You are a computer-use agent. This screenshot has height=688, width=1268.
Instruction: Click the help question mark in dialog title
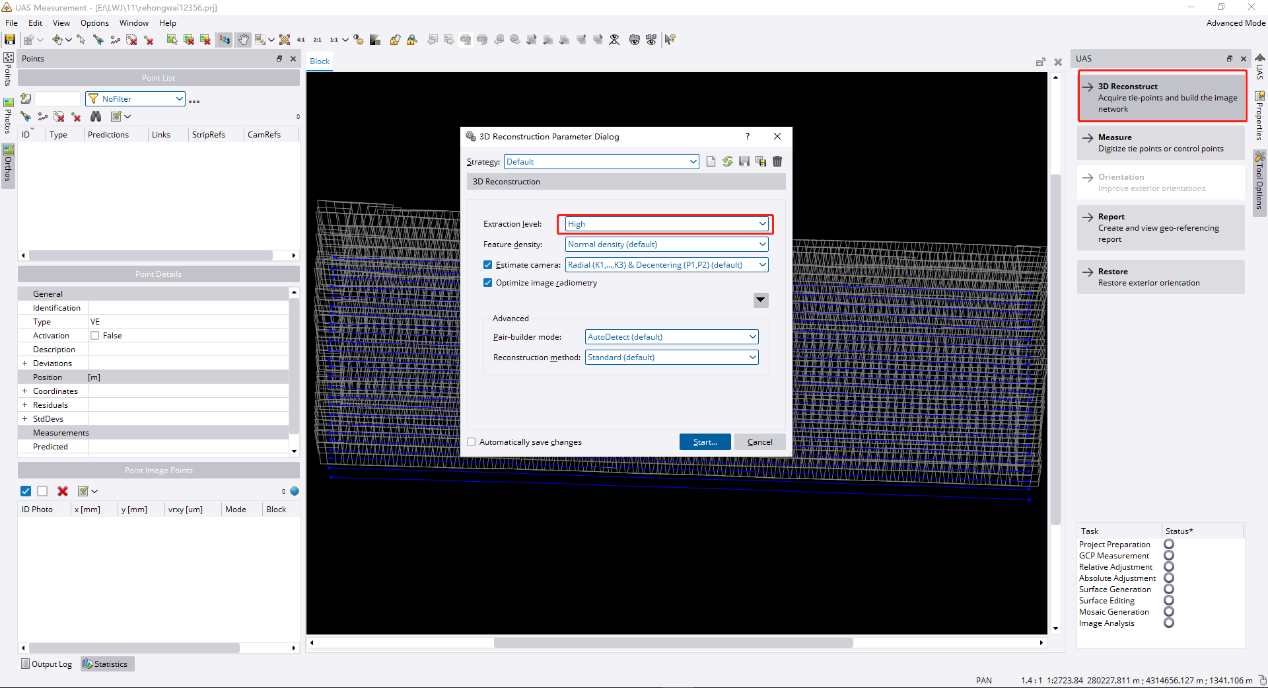click(747, 136)
